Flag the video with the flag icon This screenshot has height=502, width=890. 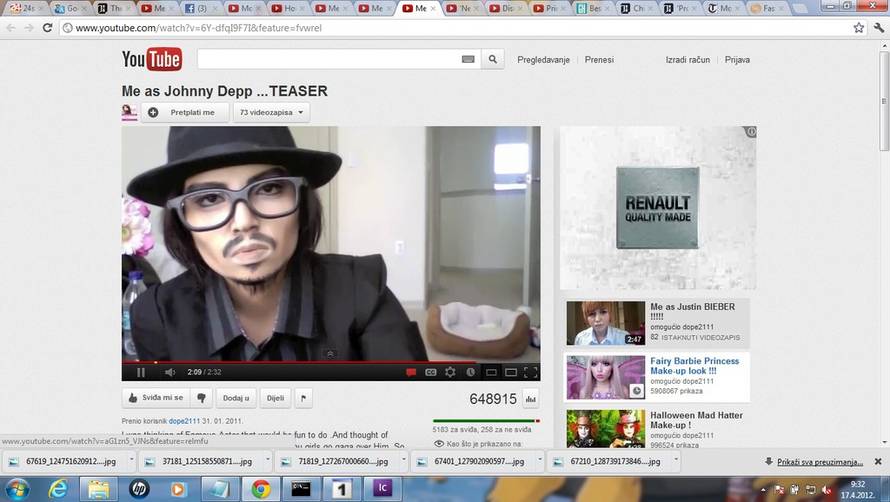[304, 398]
